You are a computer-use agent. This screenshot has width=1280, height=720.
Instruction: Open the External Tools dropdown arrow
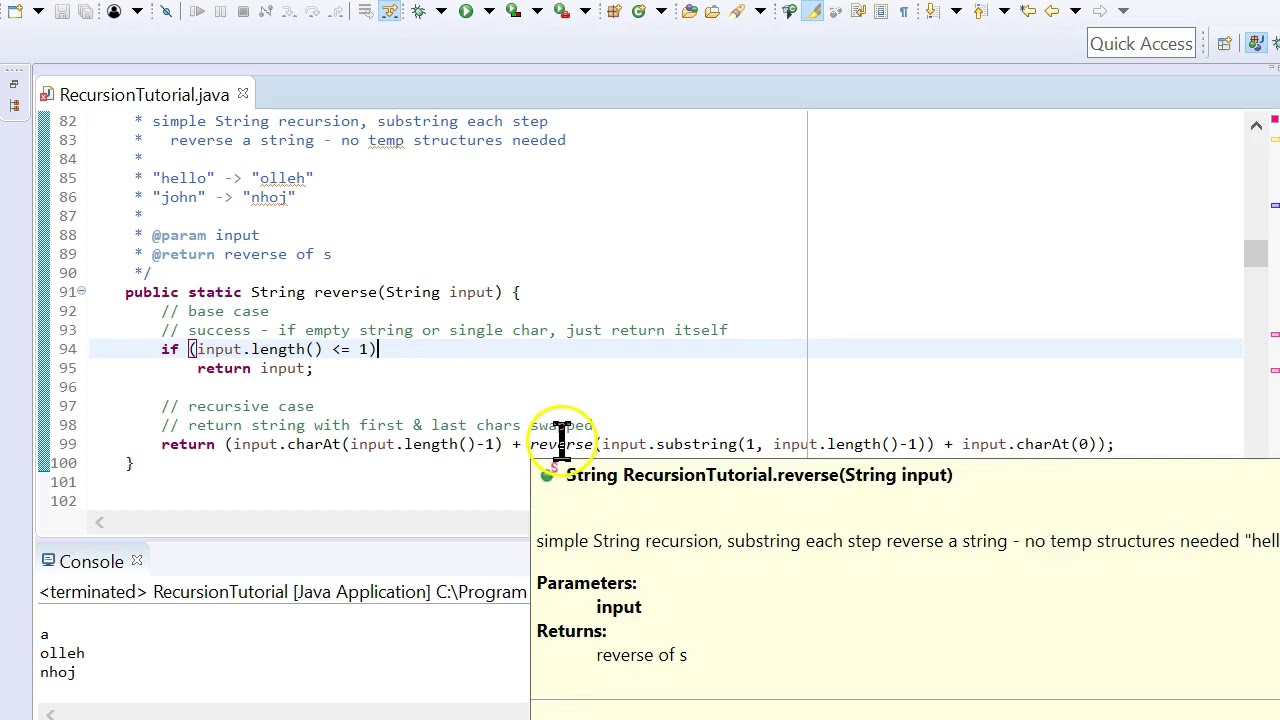coord(585,11)
